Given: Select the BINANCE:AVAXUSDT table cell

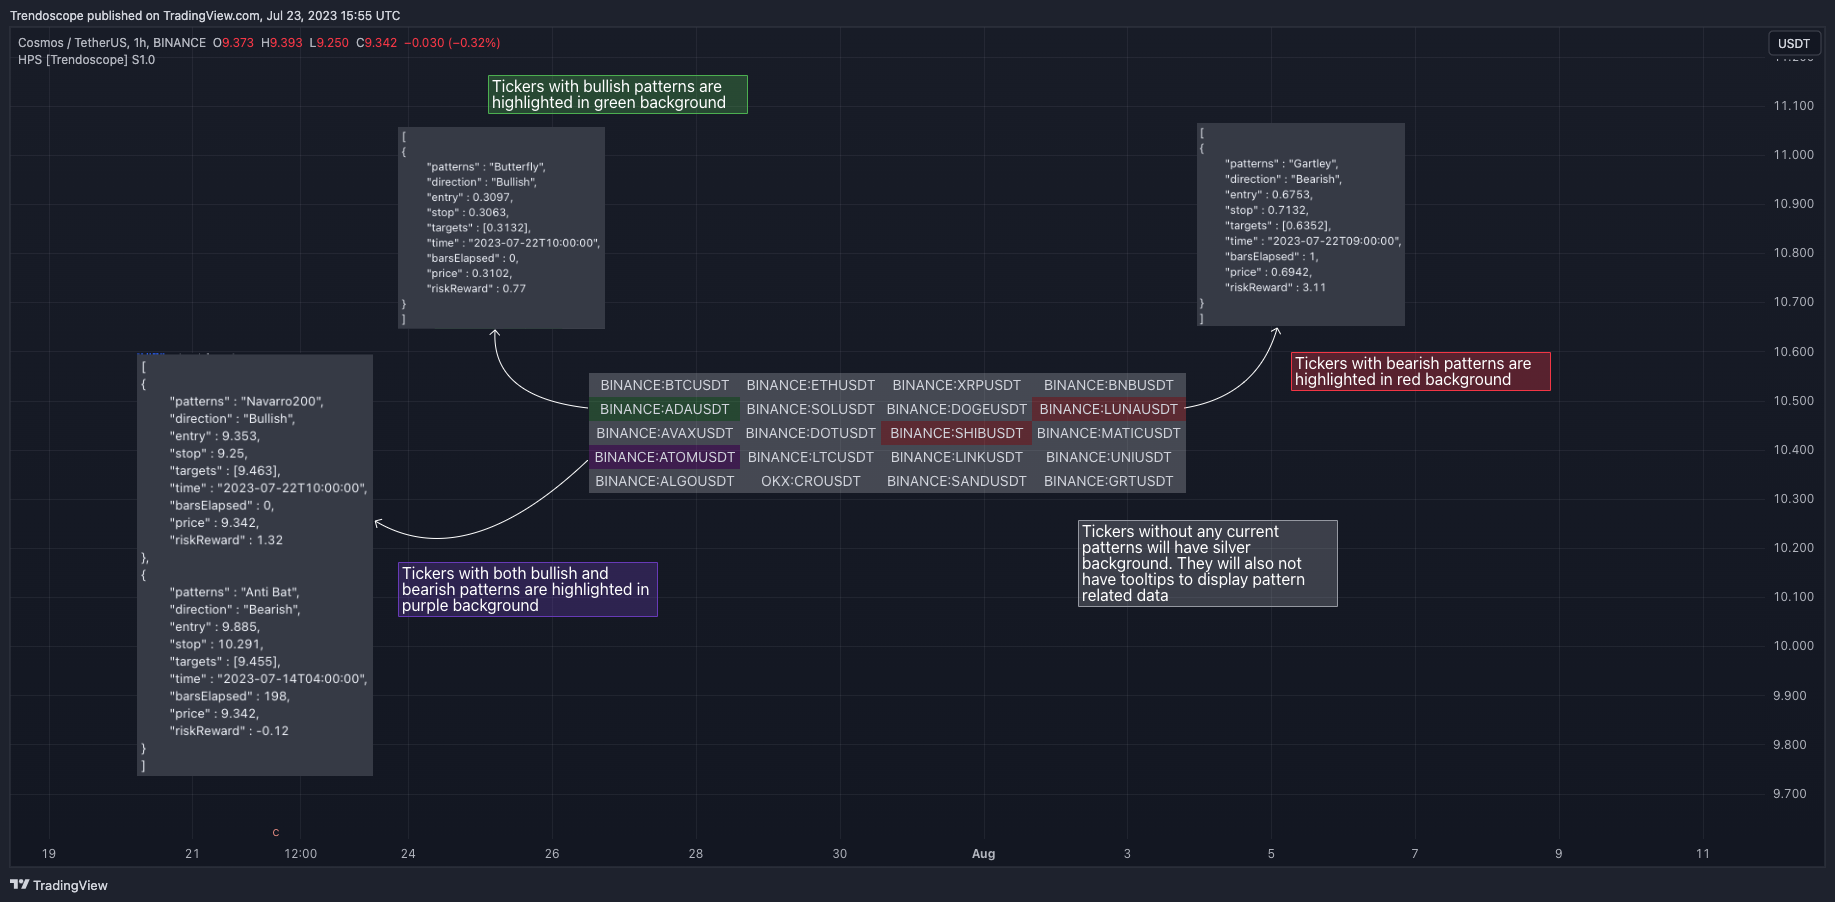Looking at the screenshot, I should [x=664, y=433].
